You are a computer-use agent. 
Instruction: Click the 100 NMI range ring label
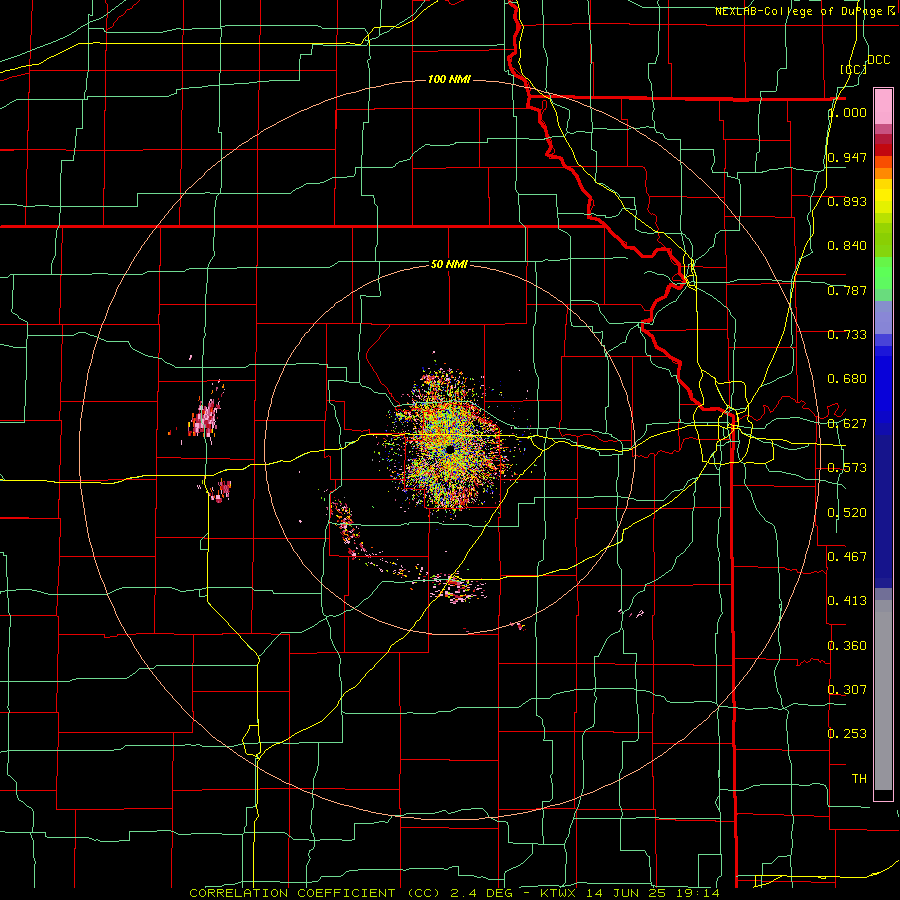(449, 79)
